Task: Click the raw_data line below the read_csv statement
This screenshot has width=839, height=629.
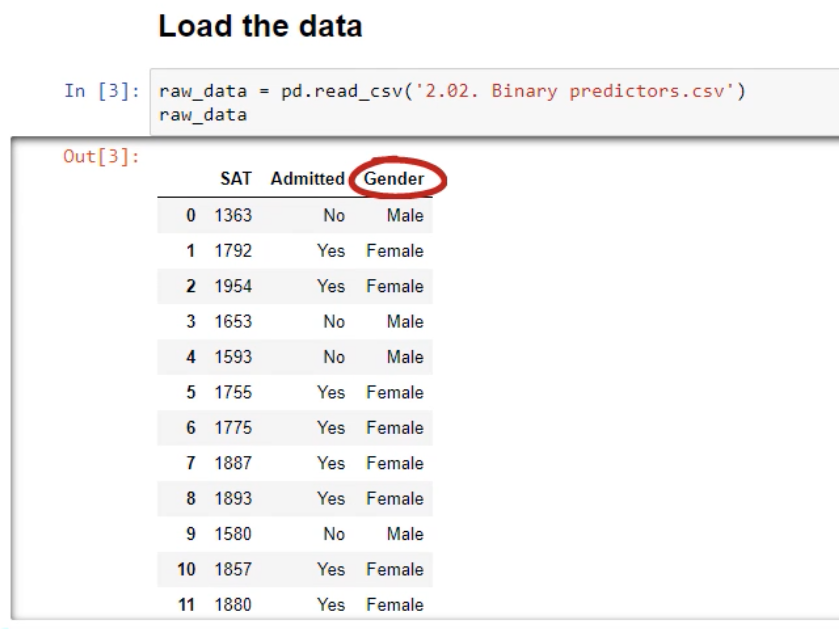Action: pos(203,115)
